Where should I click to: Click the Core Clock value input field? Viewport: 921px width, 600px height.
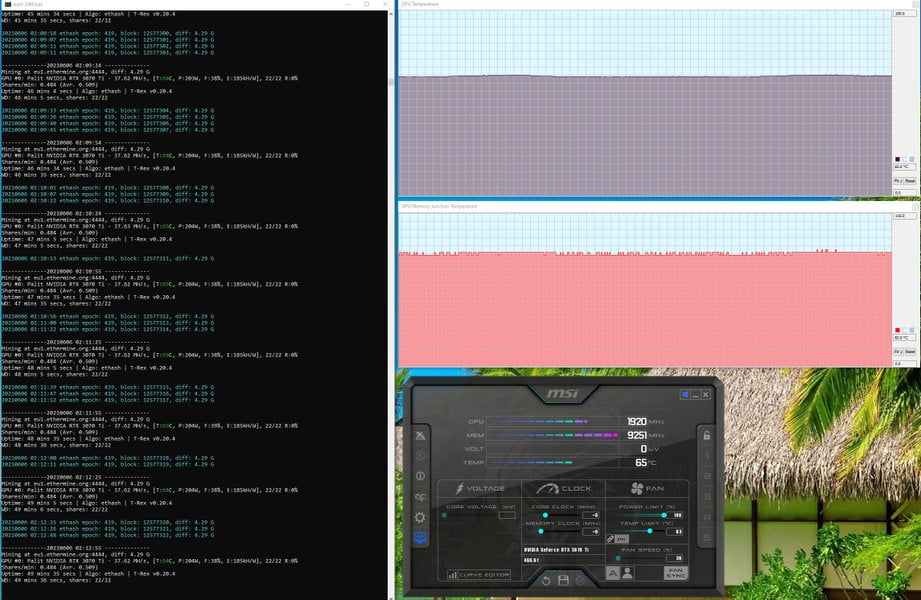[x=591, y=515]
